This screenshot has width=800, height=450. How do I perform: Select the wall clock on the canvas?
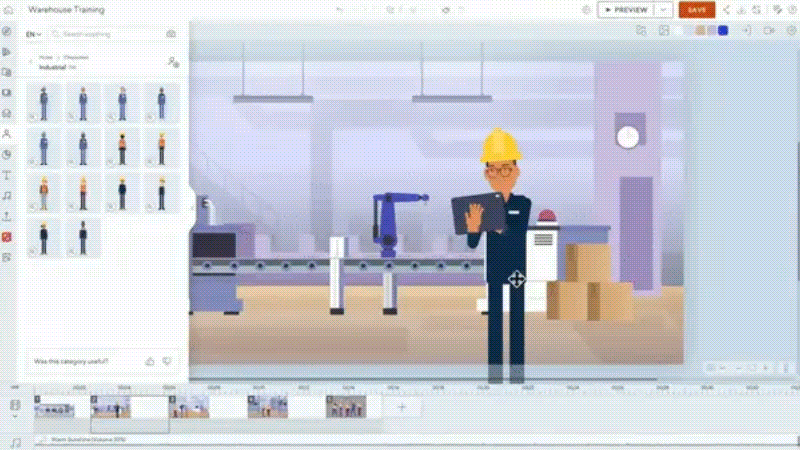point(628,137)
